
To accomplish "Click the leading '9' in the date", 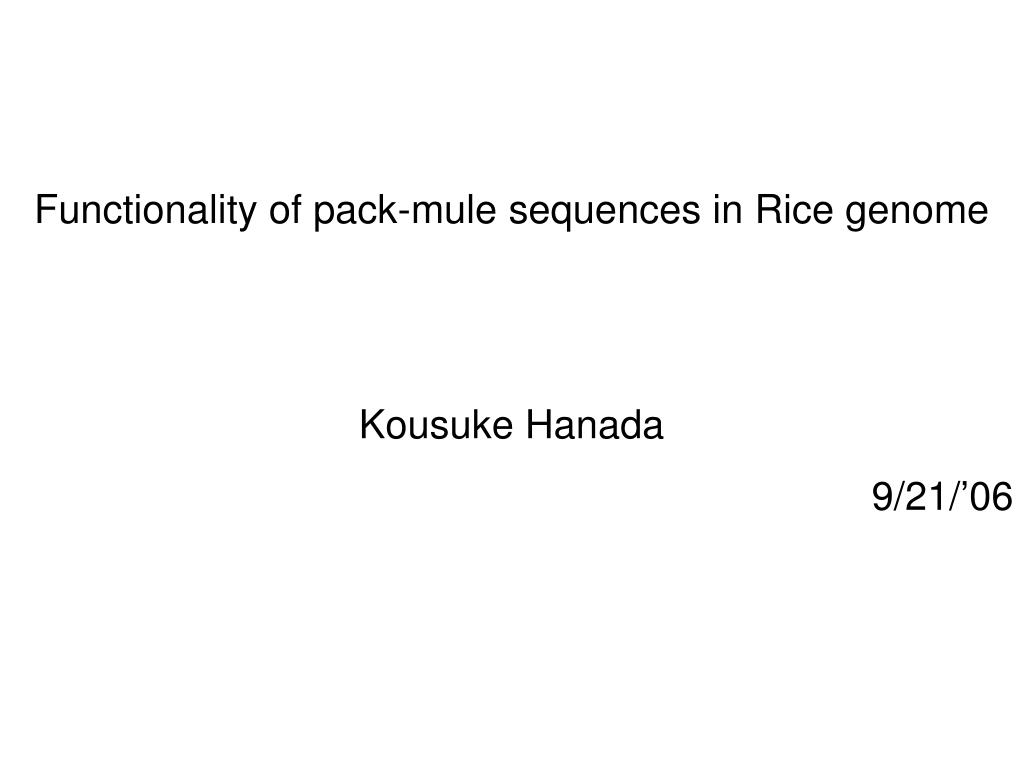I will coord(882,497).
